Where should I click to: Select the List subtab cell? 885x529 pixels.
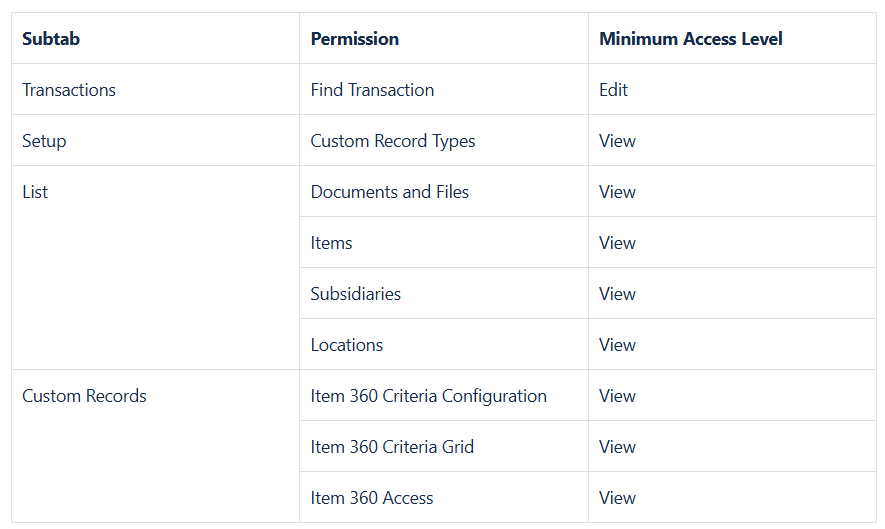tap(35, 192)
